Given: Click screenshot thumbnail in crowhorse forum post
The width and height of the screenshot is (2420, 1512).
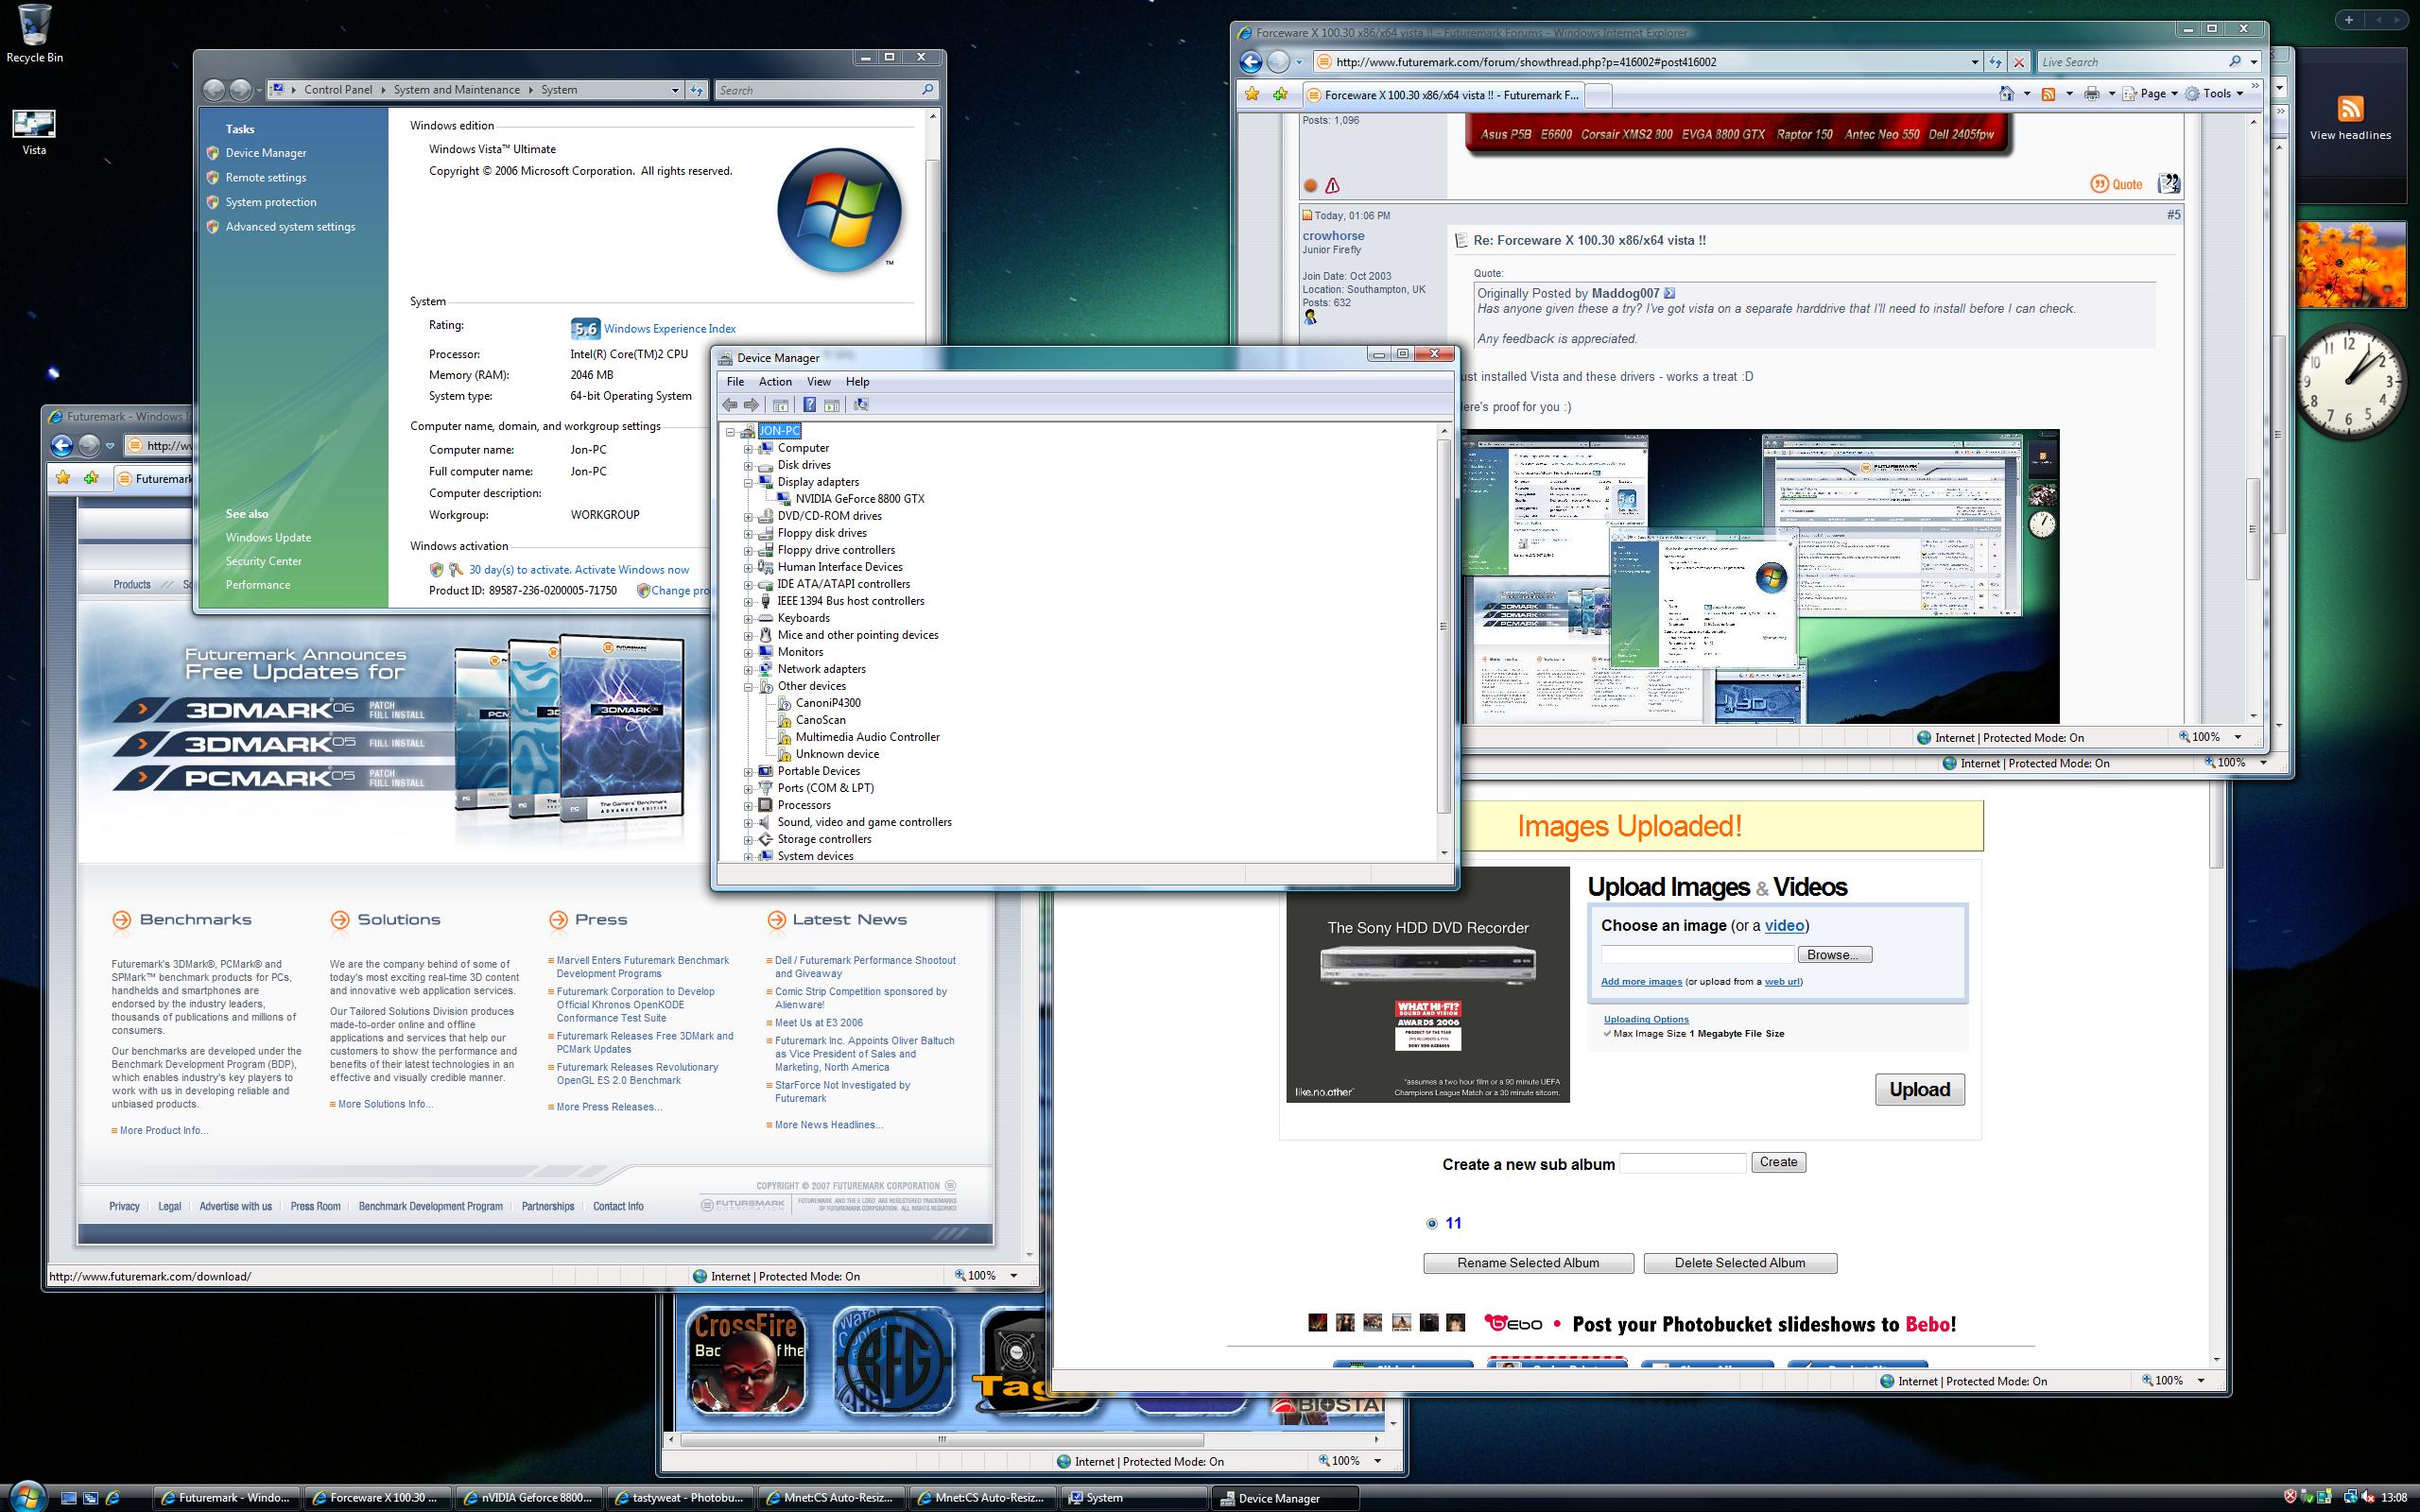Looking at the screenshot, I should (1760, 577).
